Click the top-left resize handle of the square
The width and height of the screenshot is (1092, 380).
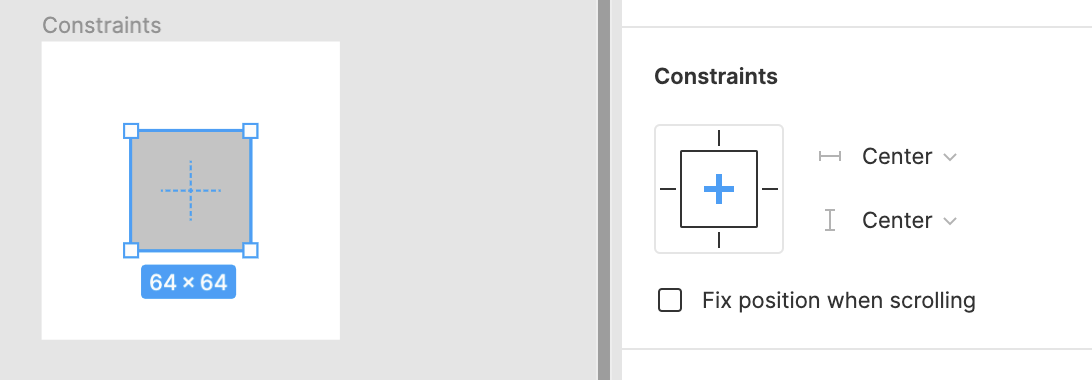[x=131, y=131]
